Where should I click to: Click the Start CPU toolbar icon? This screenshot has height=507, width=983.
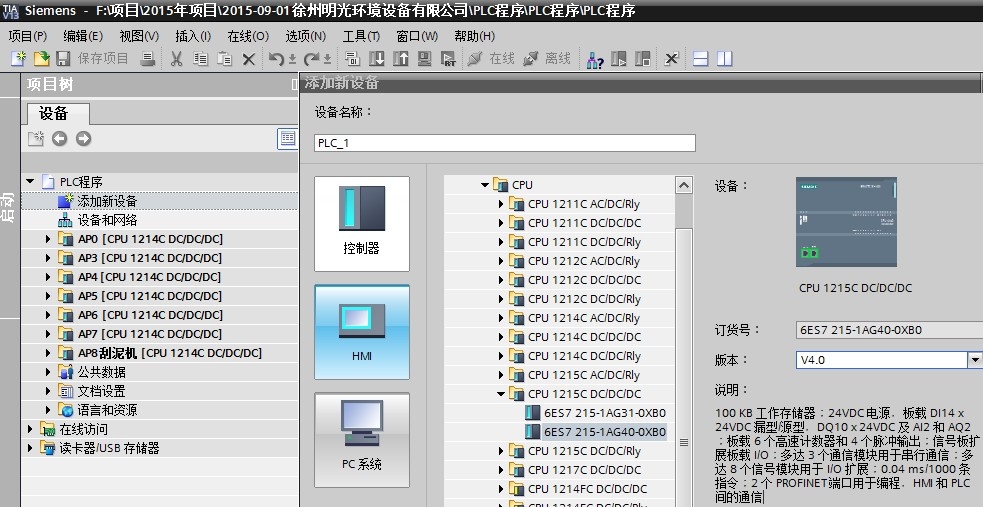[x=619, y=59]
